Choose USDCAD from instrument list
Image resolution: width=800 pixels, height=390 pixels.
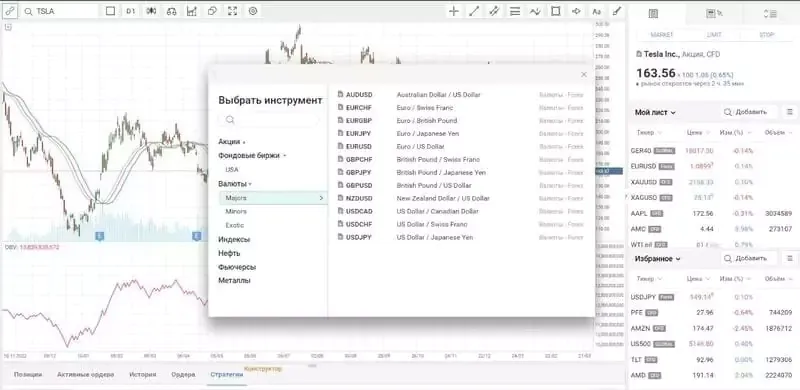[461, 211]
